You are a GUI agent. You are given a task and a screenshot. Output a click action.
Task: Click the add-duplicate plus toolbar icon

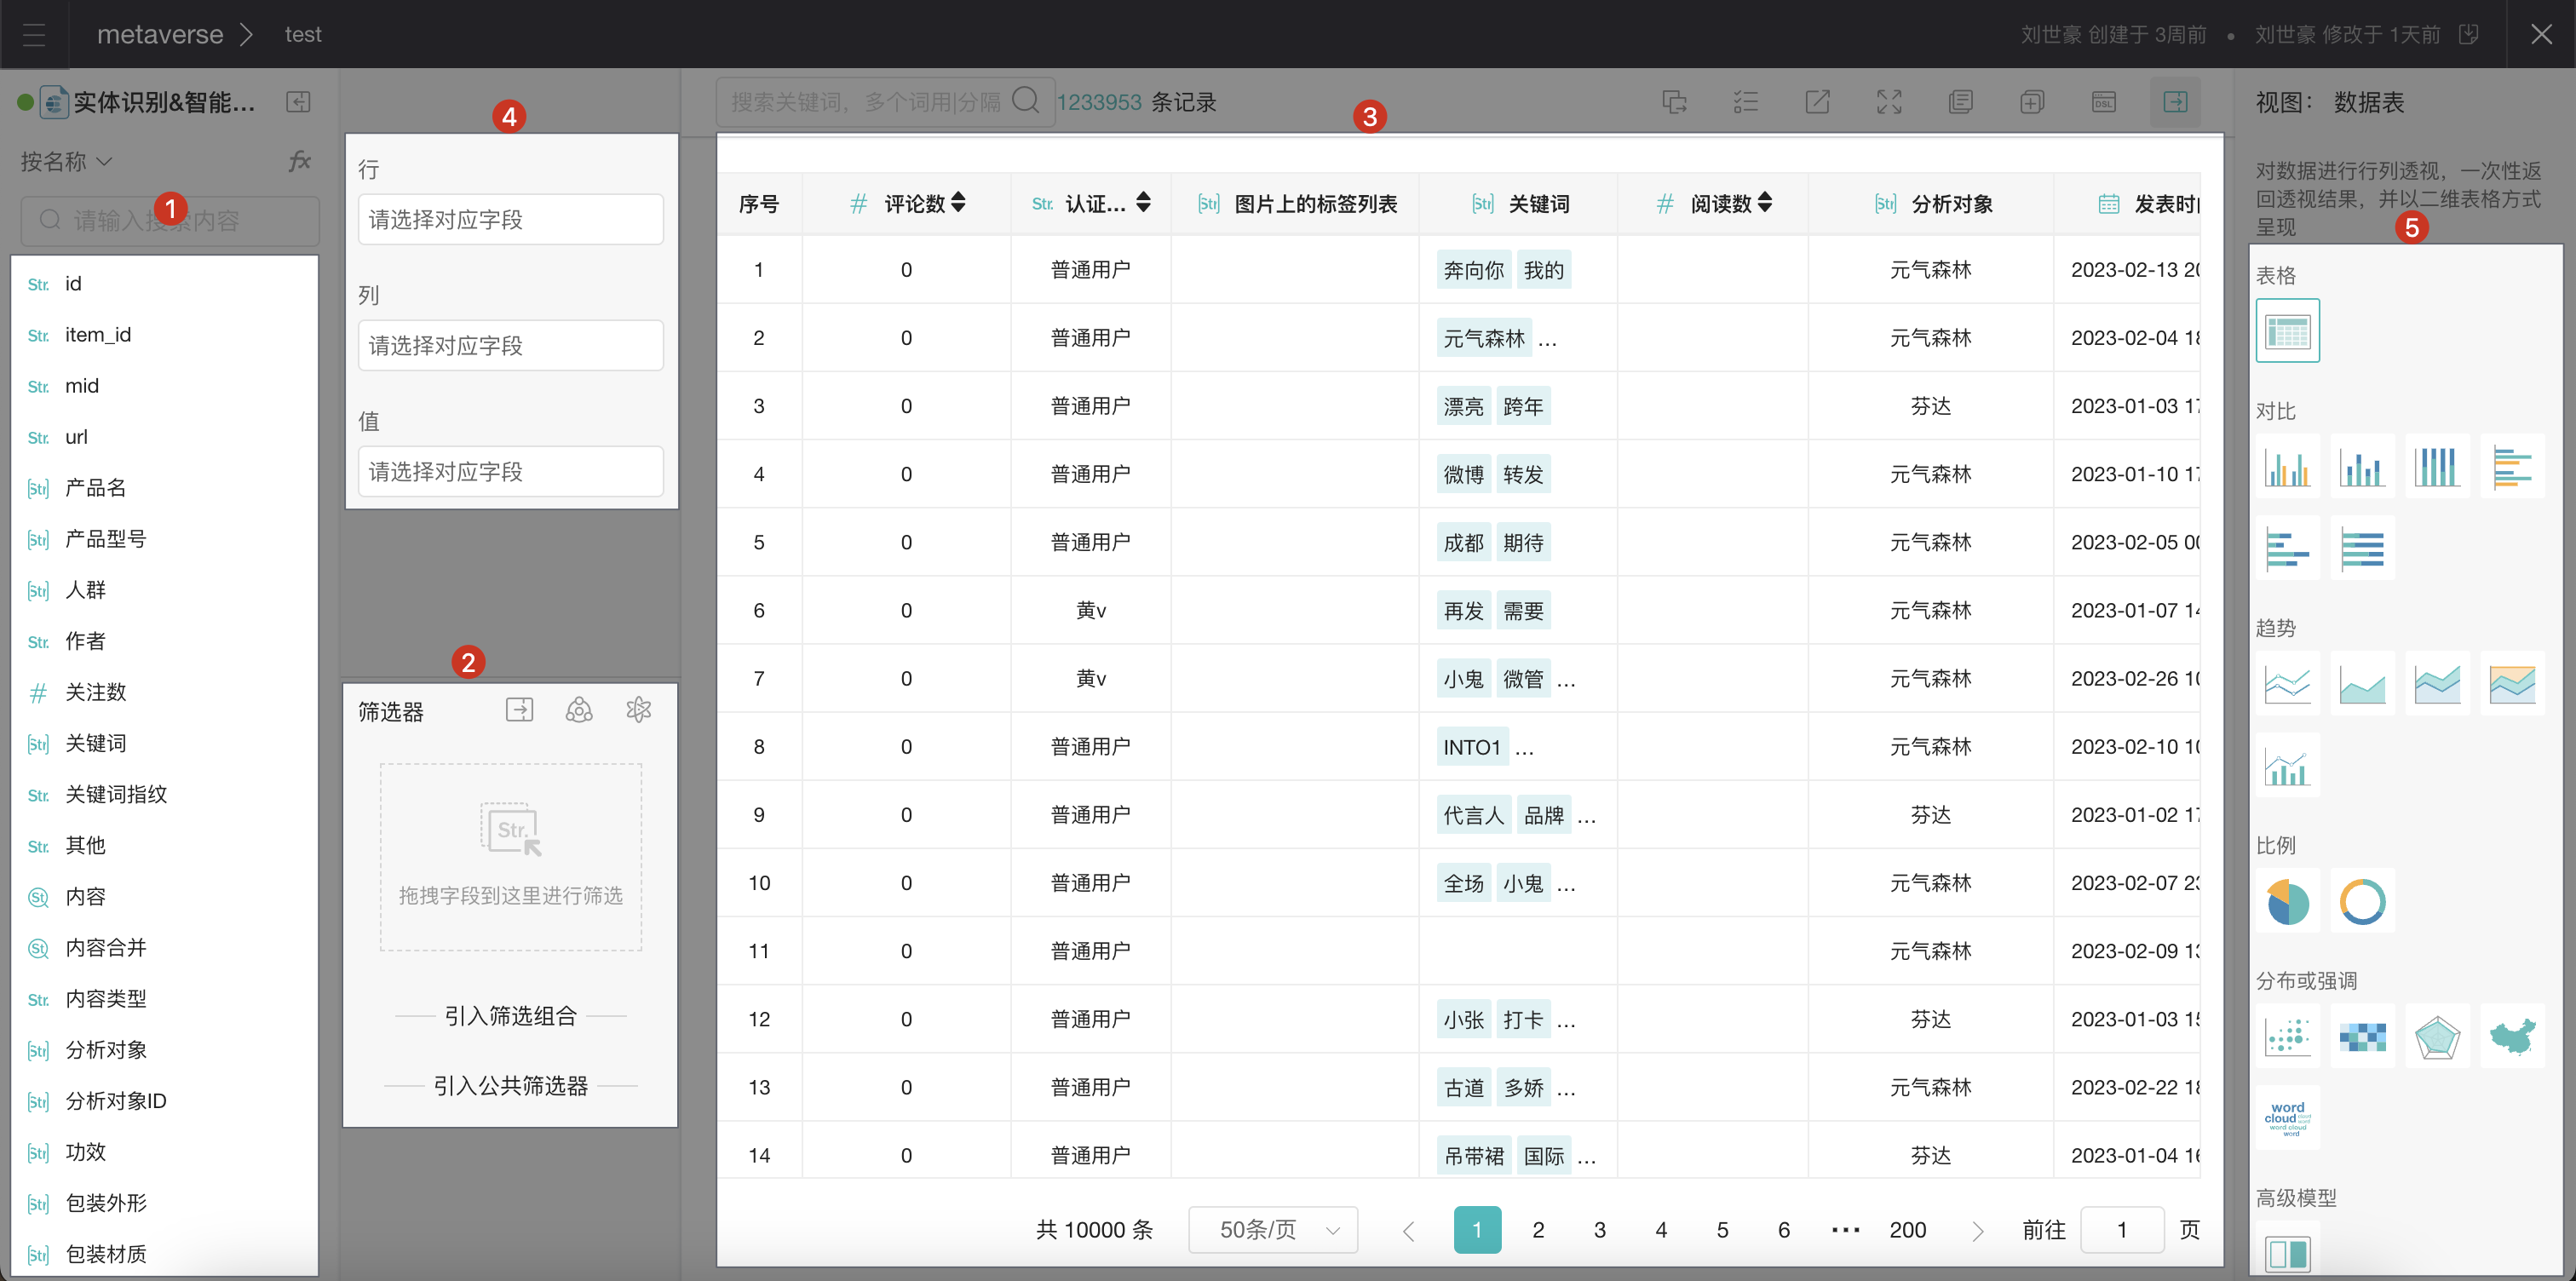click(x=2032, y=102)
